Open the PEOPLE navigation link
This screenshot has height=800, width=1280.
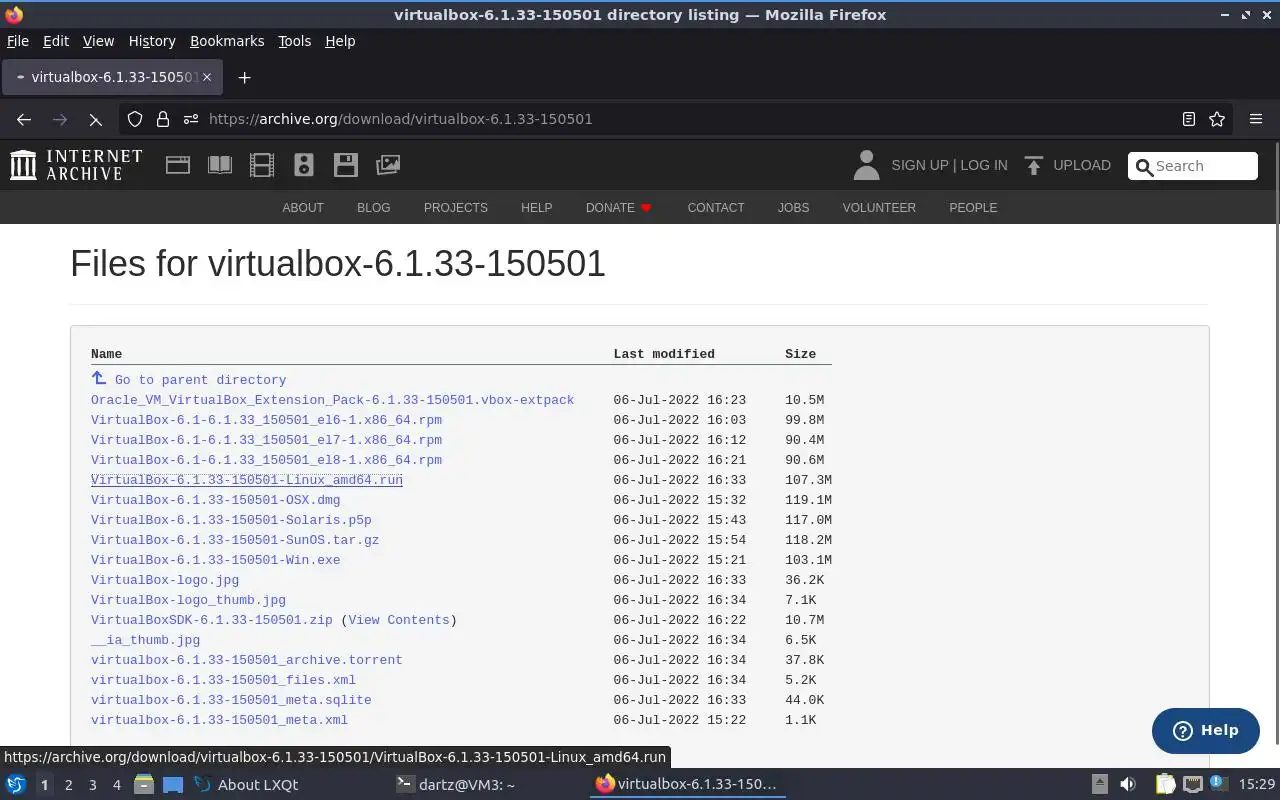click(x=973, y=208)
